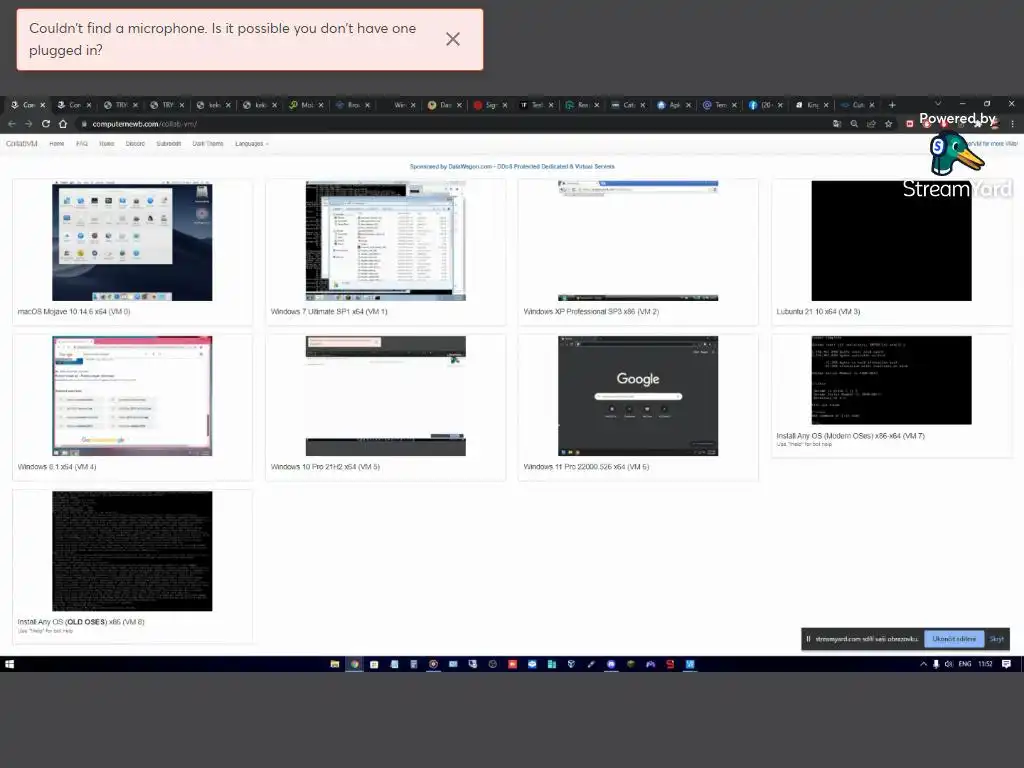Open the macOS Mojave 10.14.6 VM thumbnail
This screenshot has width=1024, height=768.
pos(132,241)
